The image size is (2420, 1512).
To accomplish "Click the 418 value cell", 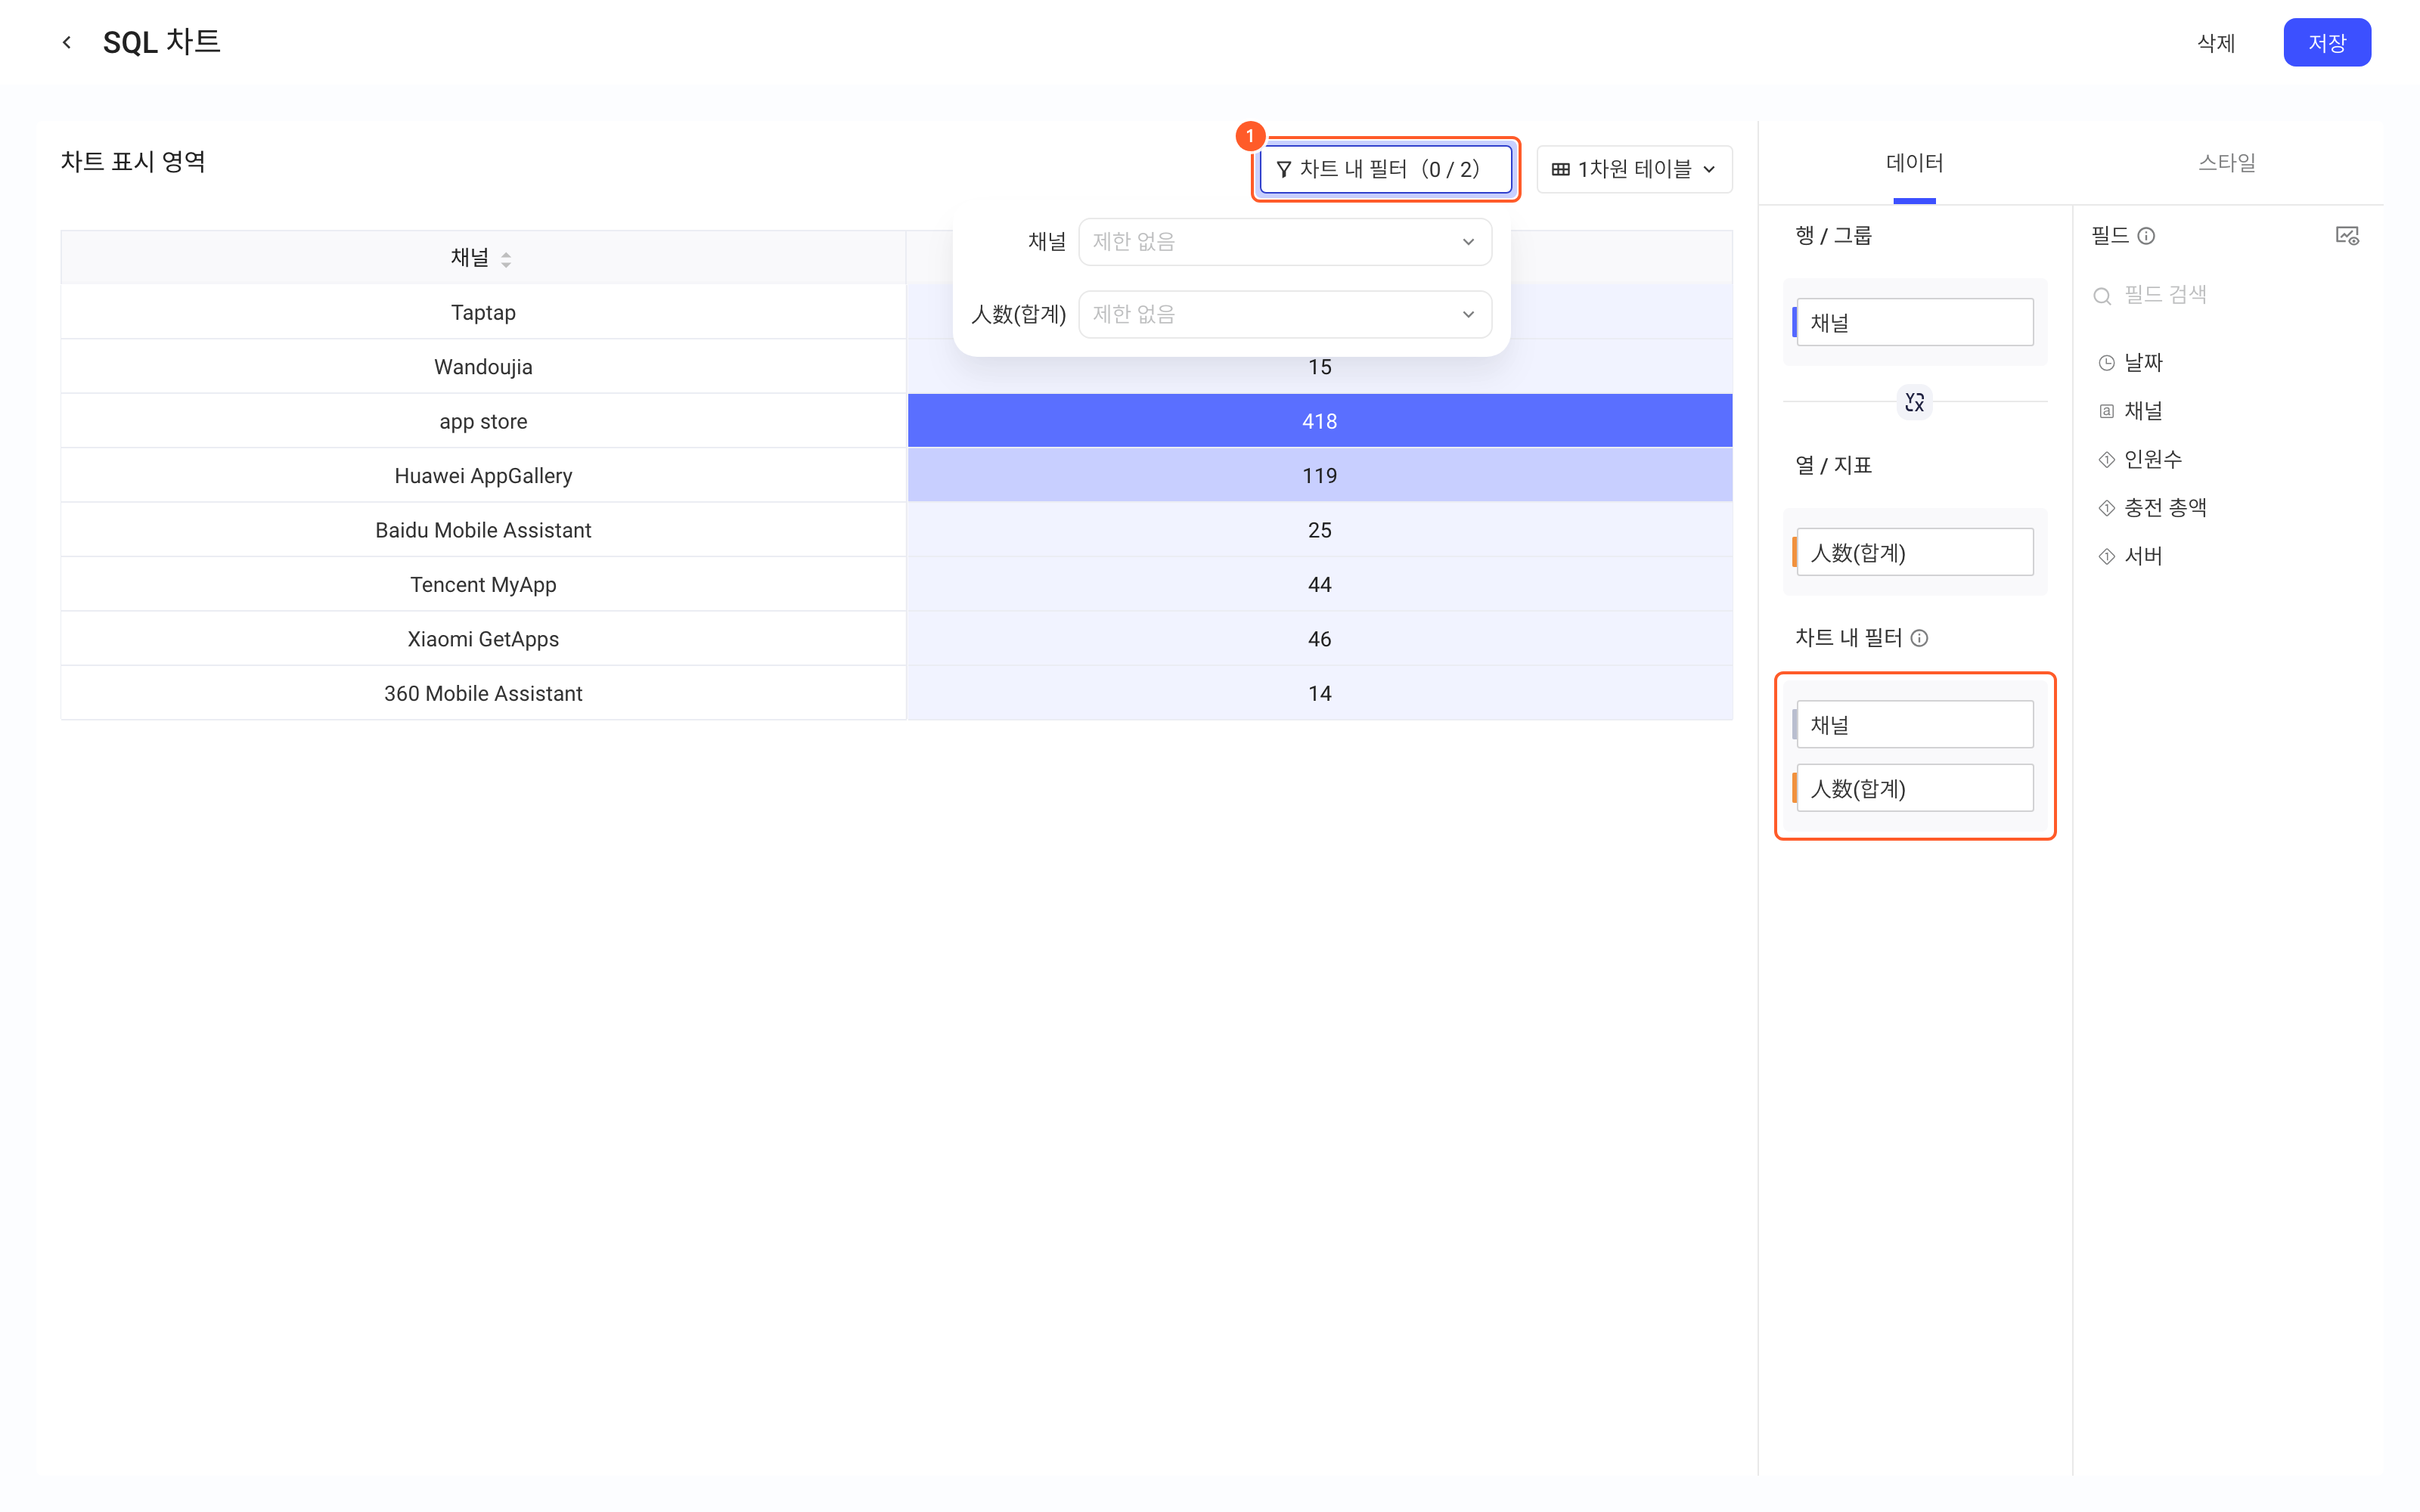I will (x=1319, y=422).
